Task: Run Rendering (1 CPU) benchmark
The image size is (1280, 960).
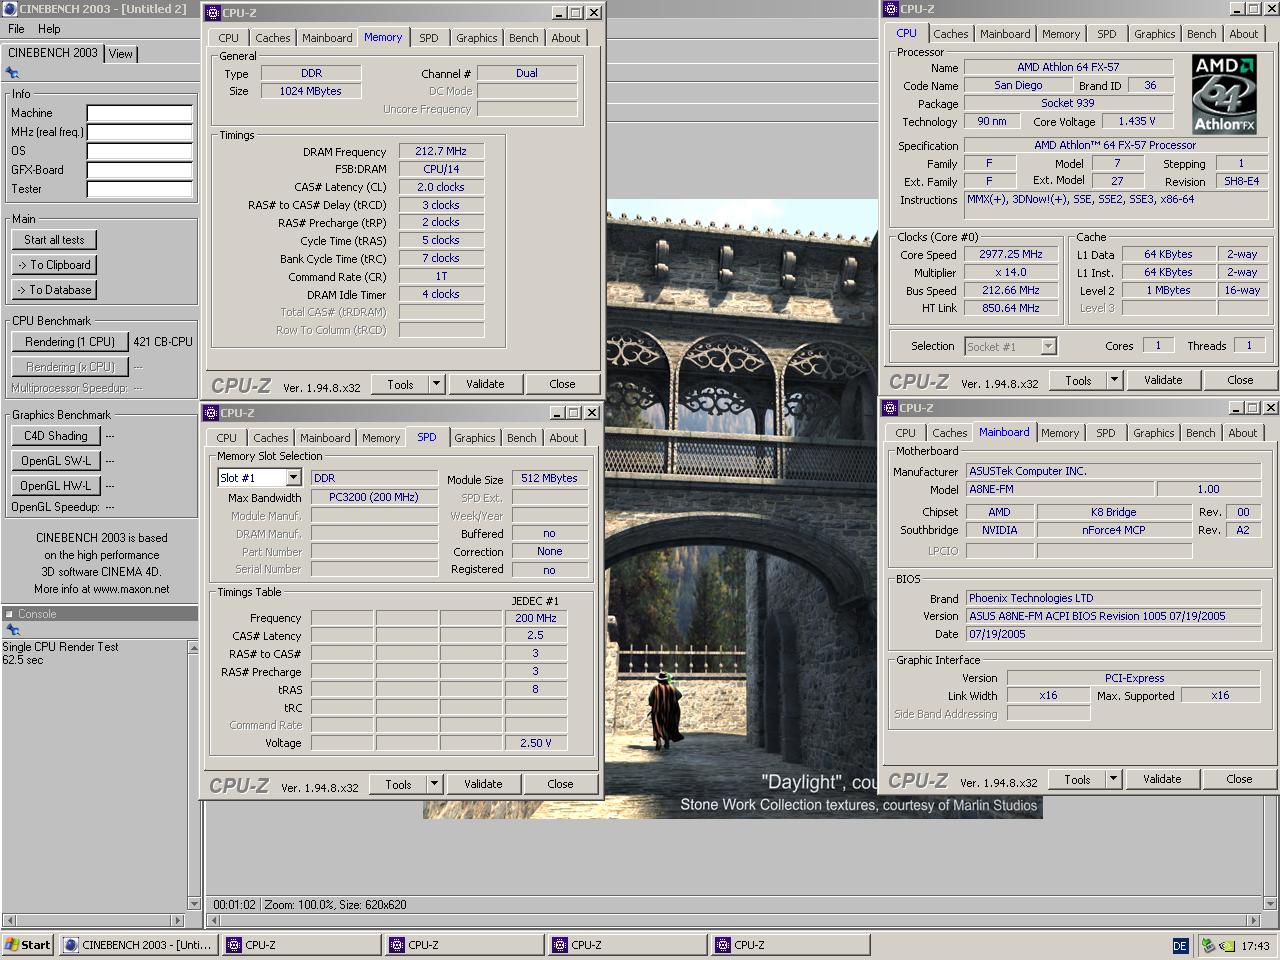Action: [x=70, y=341]
